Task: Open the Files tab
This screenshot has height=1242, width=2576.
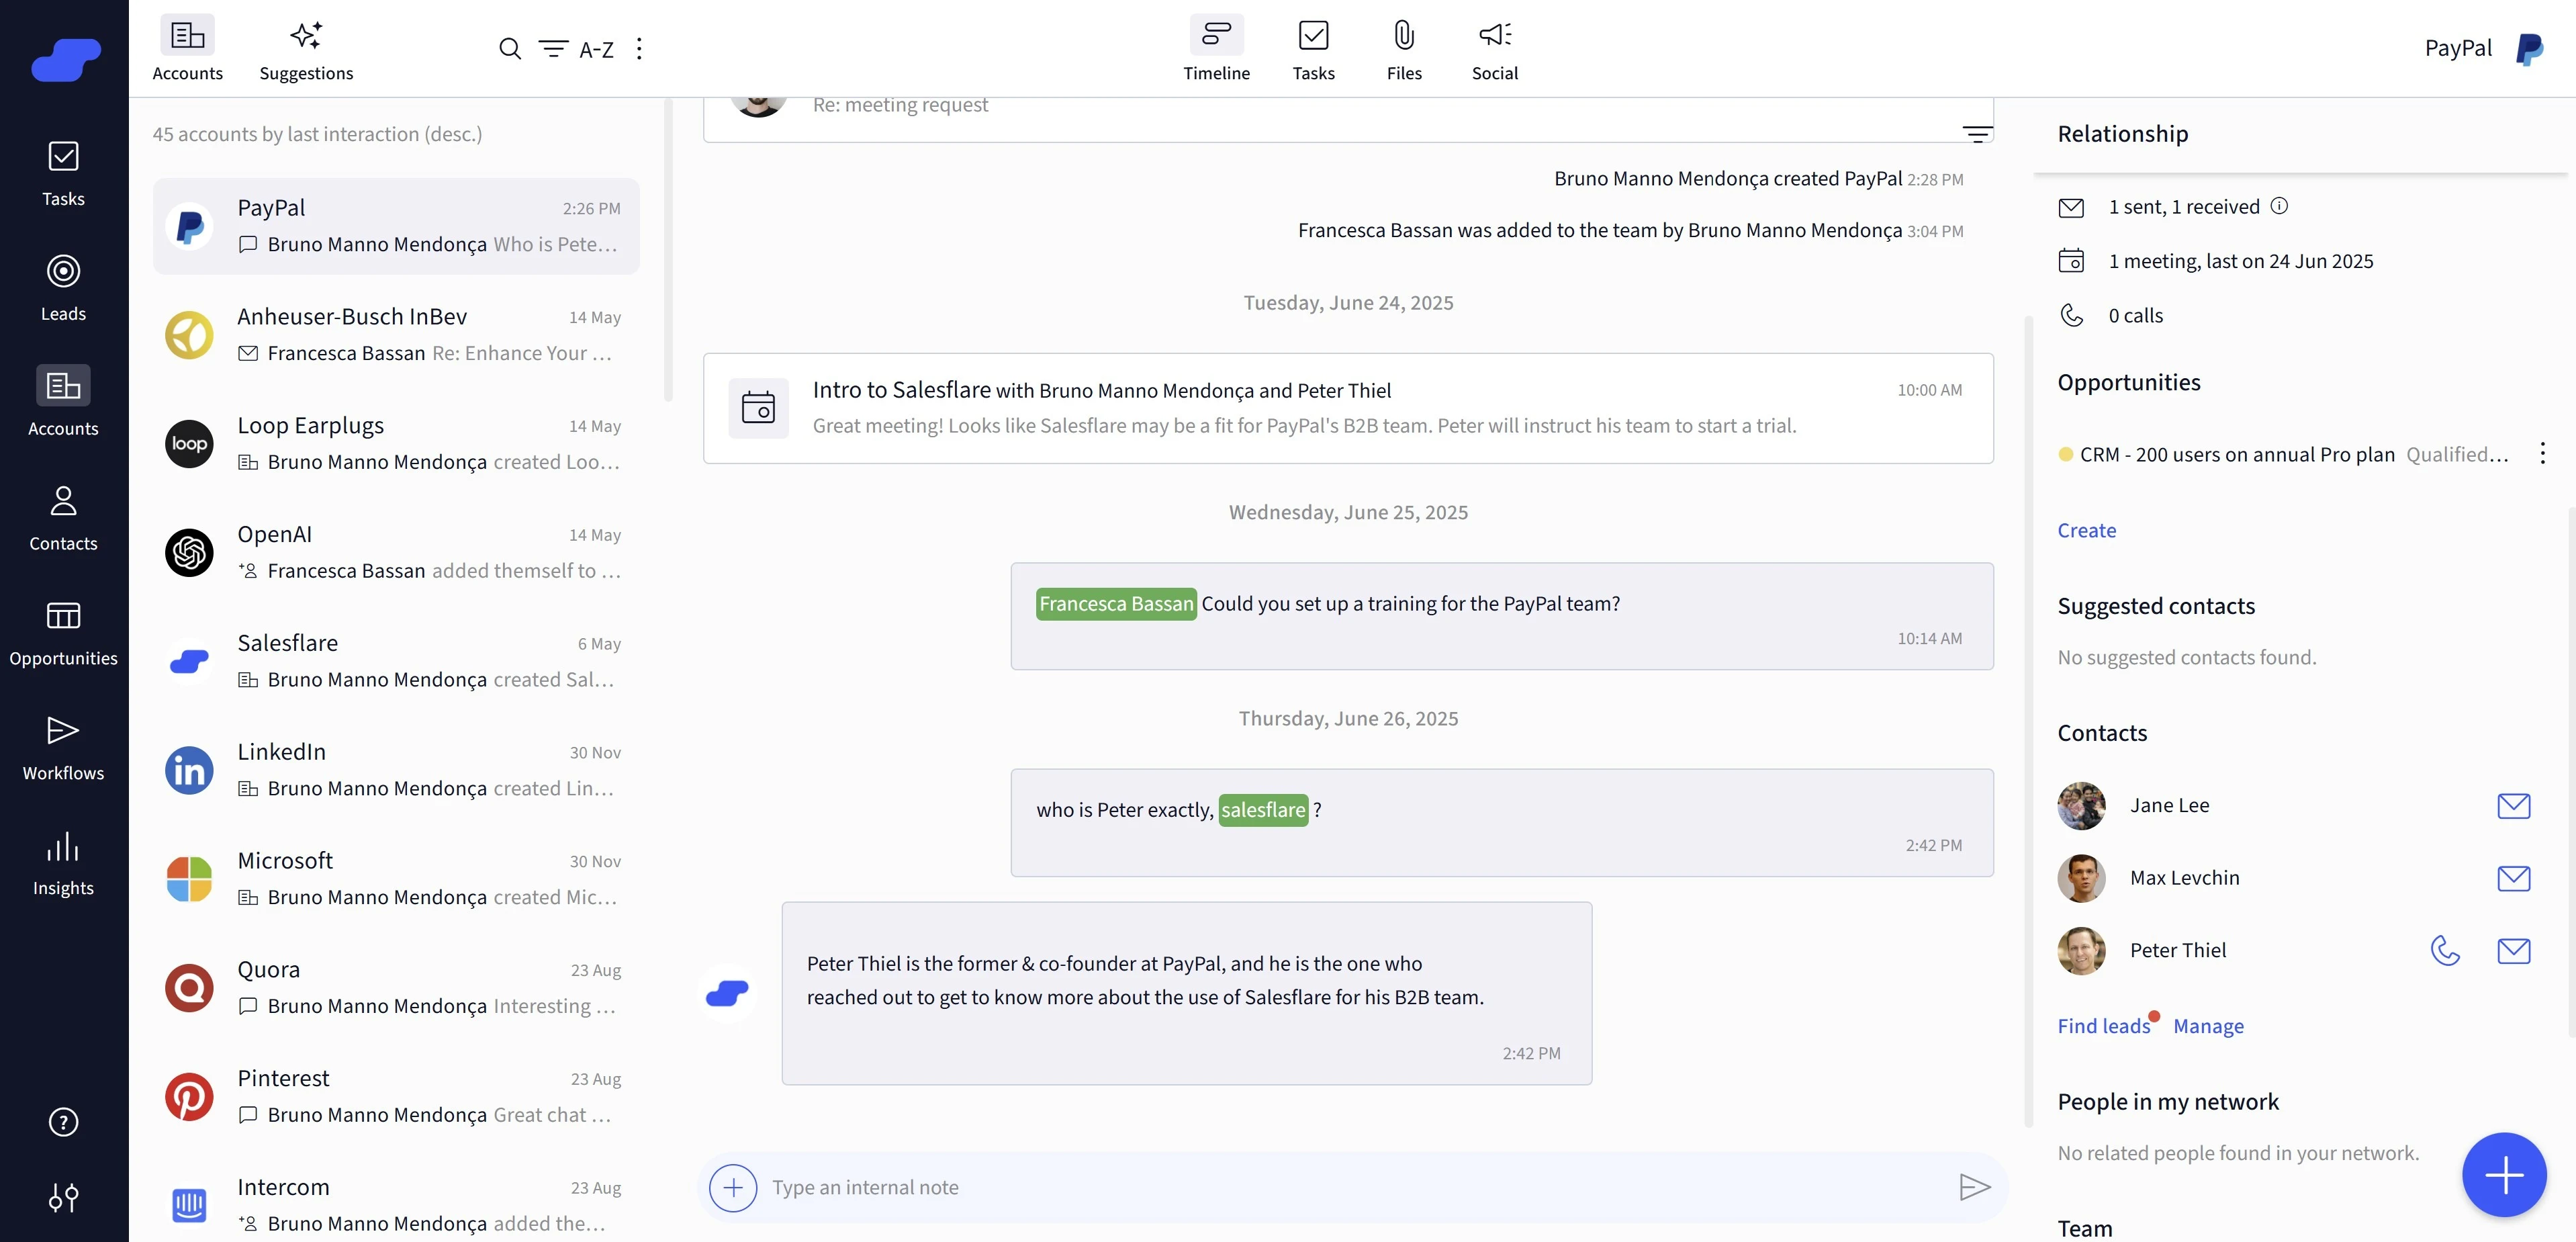Action: tap(1404, 49)
